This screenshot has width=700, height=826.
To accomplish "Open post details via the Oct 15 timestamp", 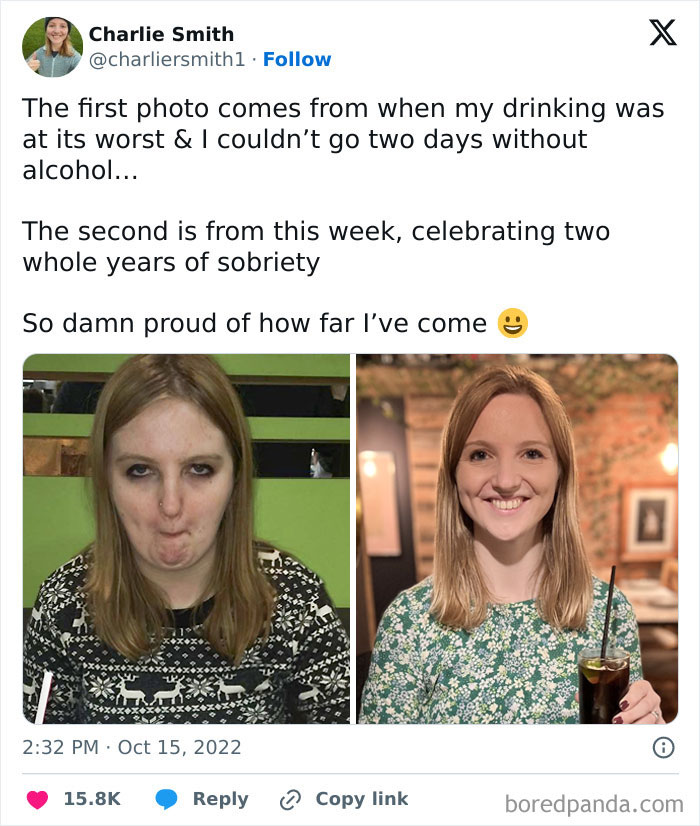I will (x=179, y=746).
